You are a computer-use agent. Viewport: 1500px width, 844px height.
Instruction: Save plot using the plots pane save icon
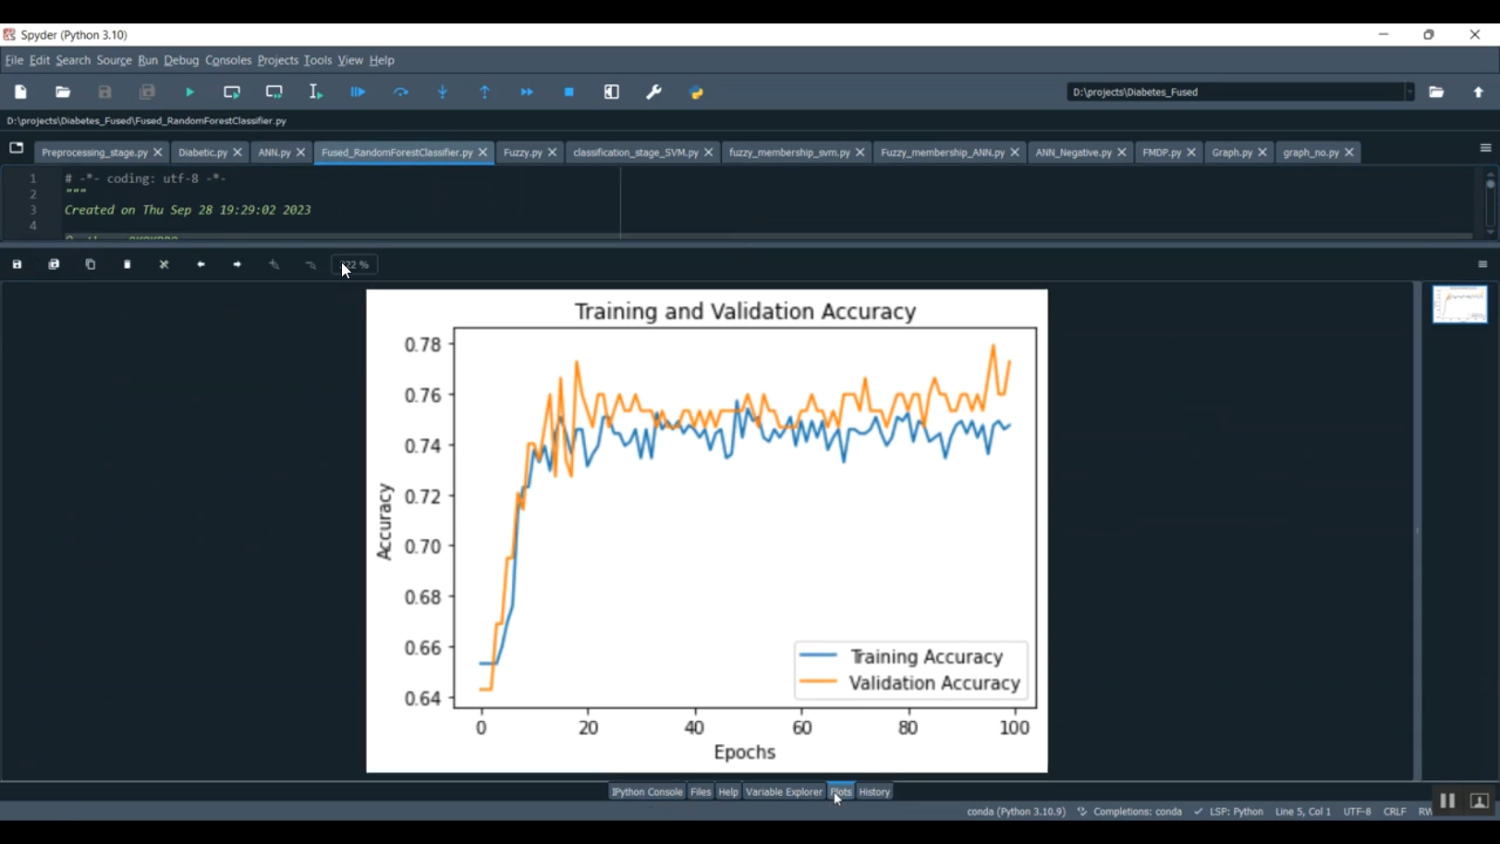pyautogui.click(x=17, y=265)
